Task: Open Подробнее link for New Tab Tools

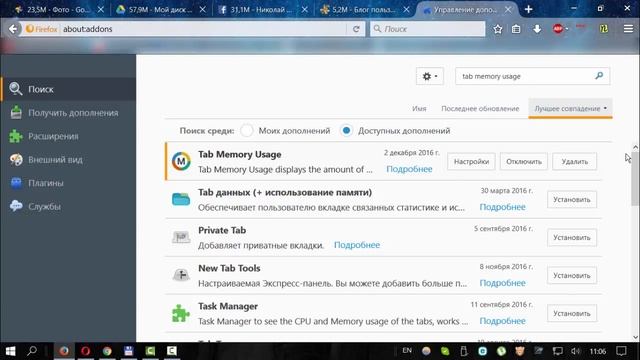Action: click(502, 283)
